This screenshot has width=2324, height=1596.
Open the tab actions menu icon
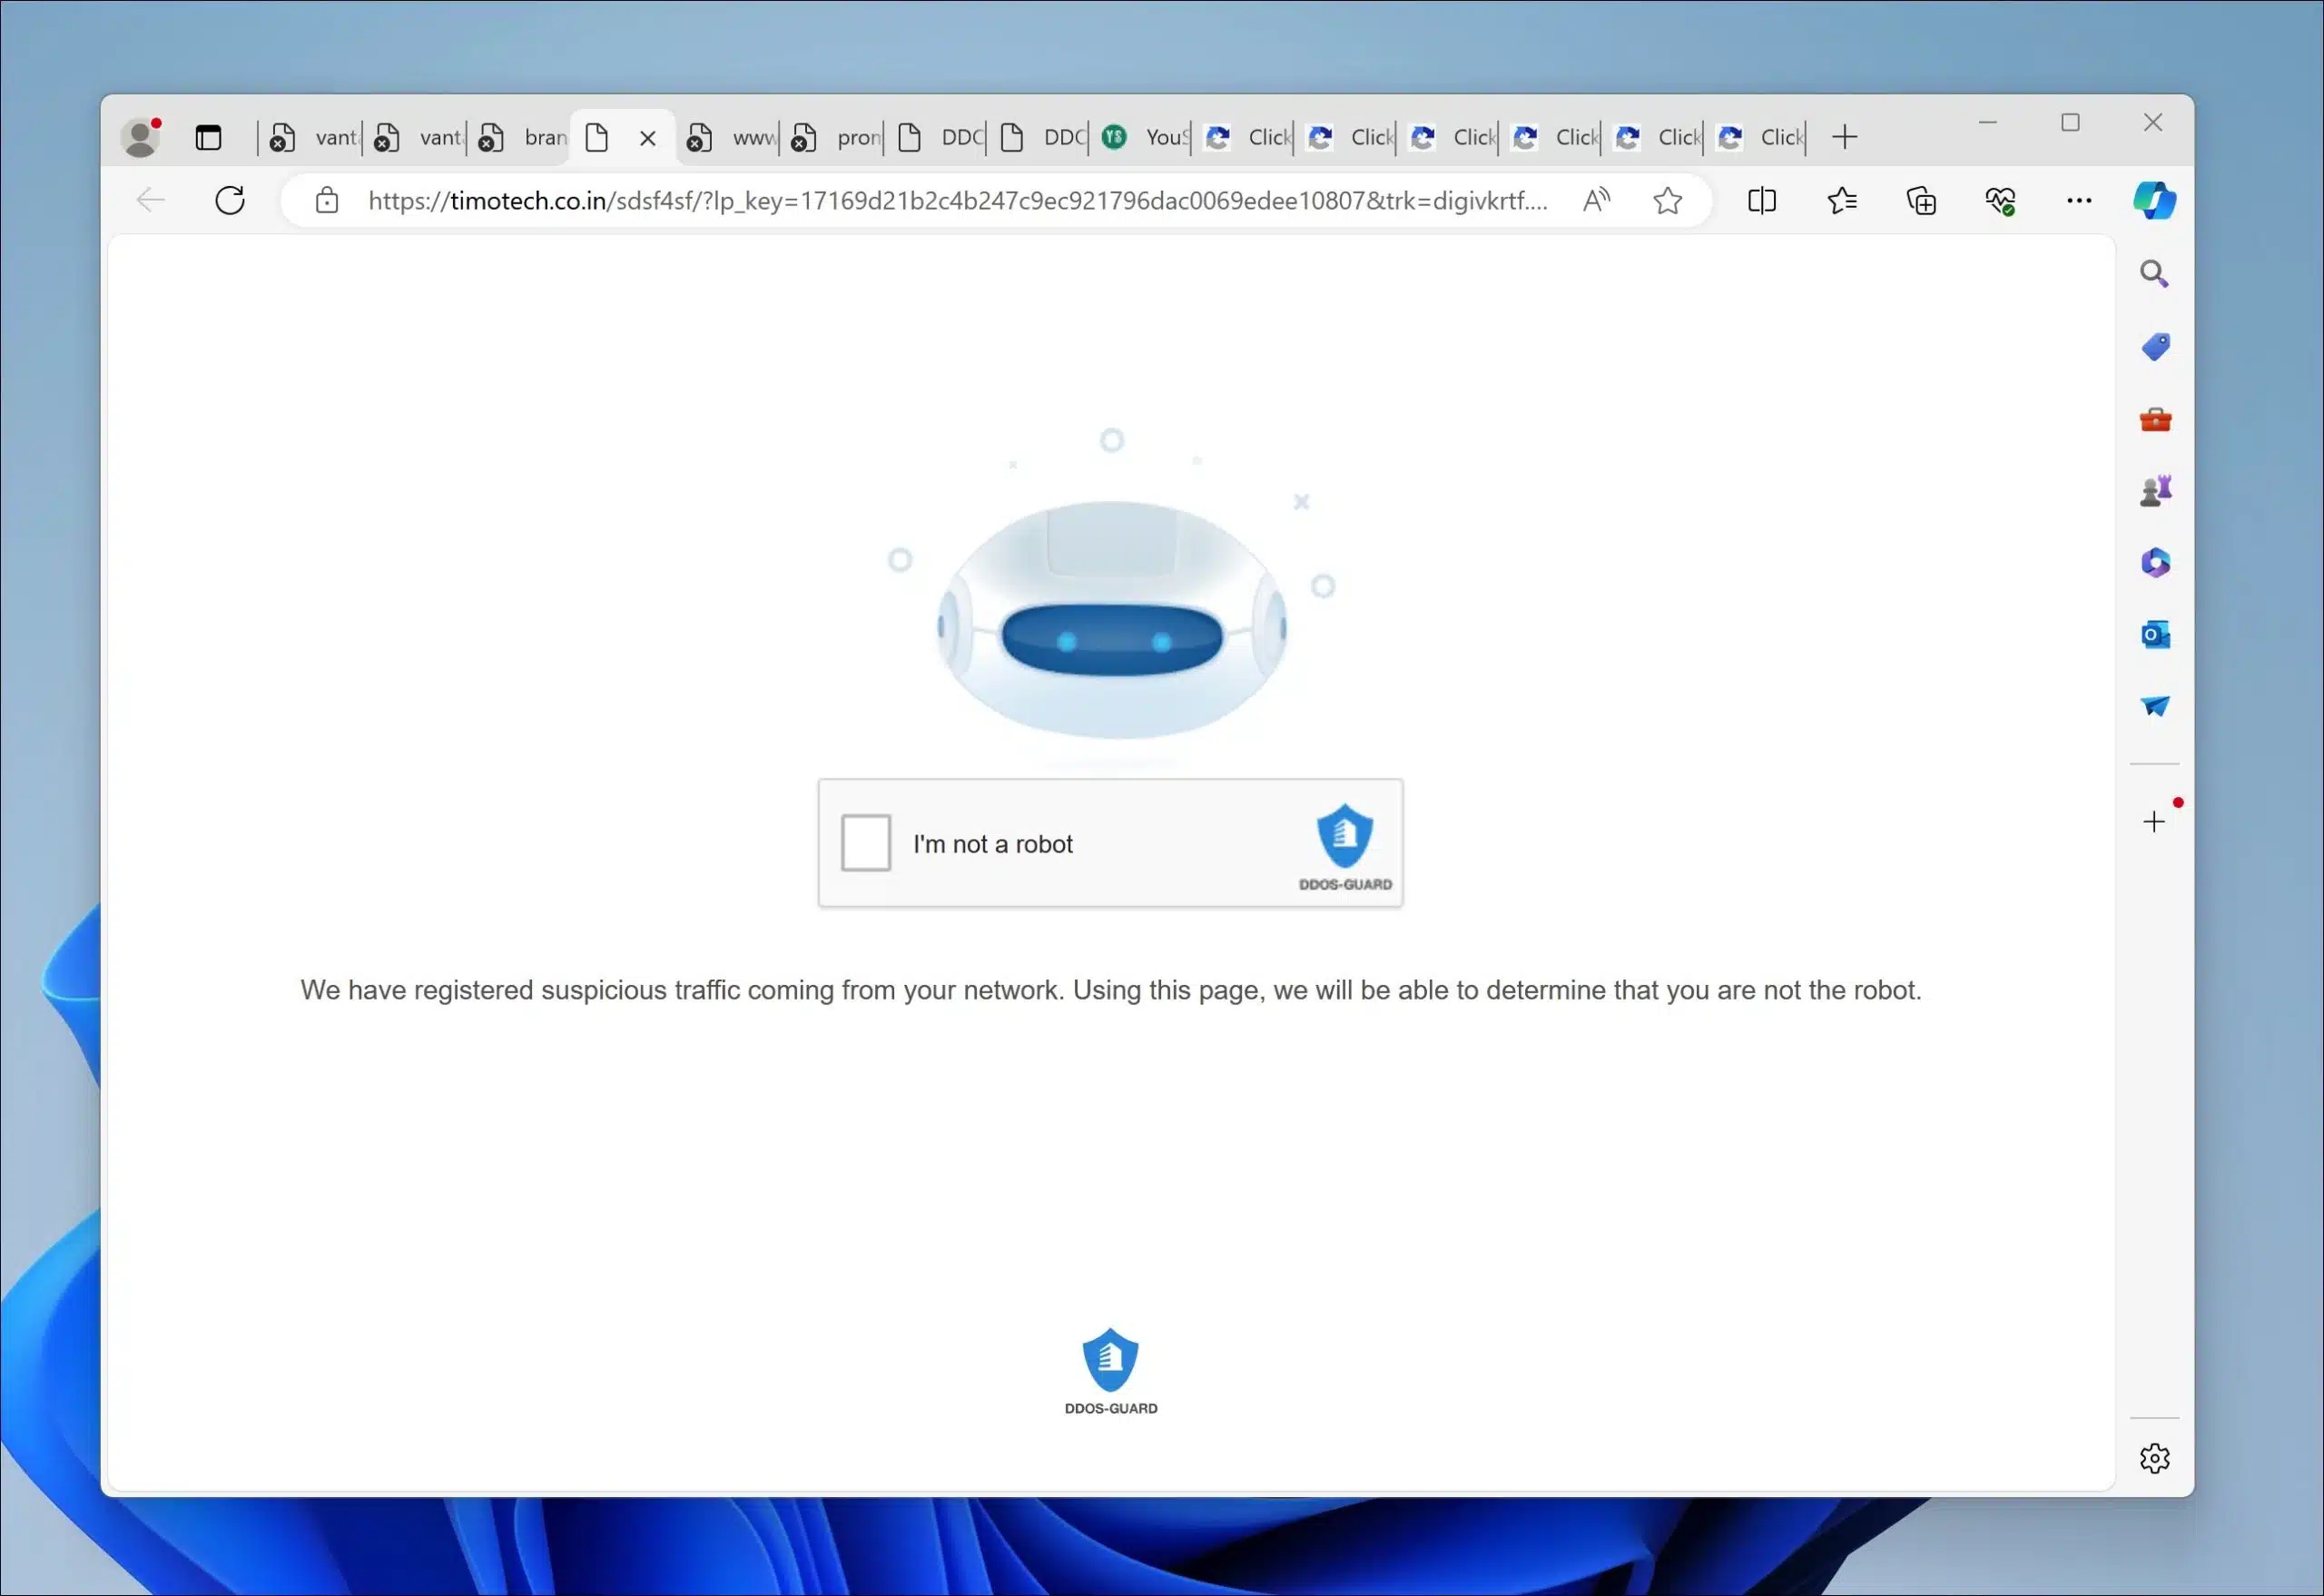pos(208,137)
